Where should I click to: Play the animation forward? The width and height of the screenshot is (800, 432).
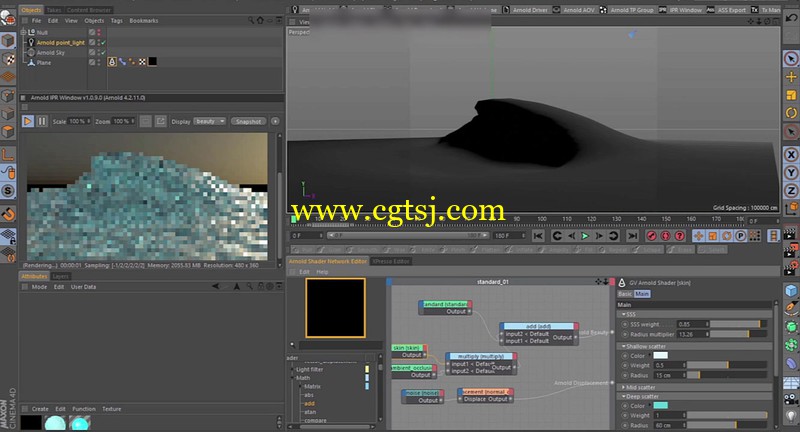(x=585, y=236)
